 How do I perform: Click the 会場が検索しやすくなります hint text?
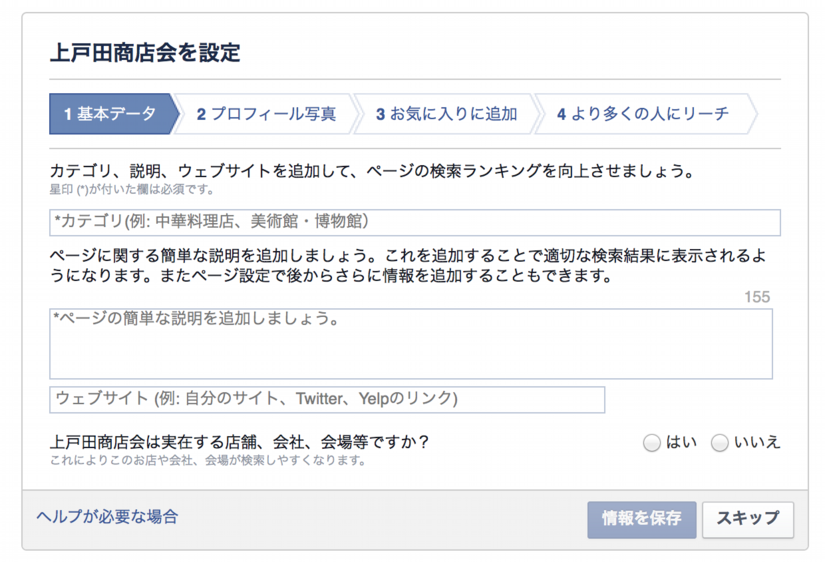(207, 461)
